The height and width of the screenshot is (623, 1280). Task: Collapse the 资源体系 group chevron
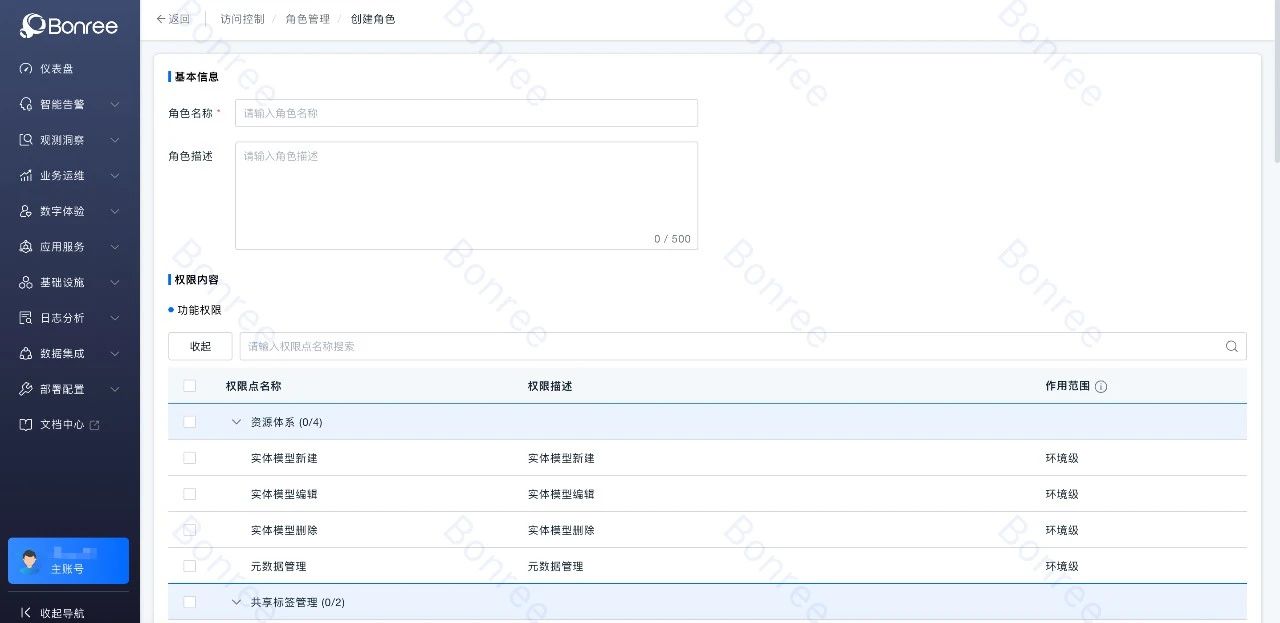pyautogui.click(x=236, y=422)
